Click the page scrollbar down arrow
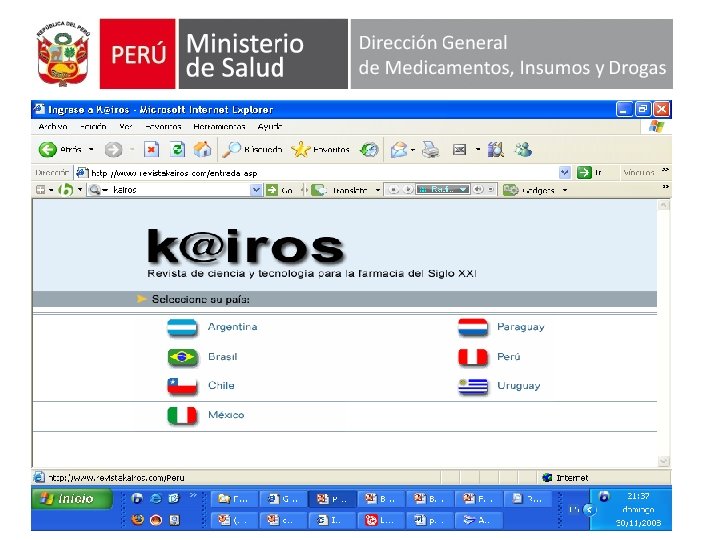Screen dimensions: 720x540 pyautogui.click(x=663, y=461)
